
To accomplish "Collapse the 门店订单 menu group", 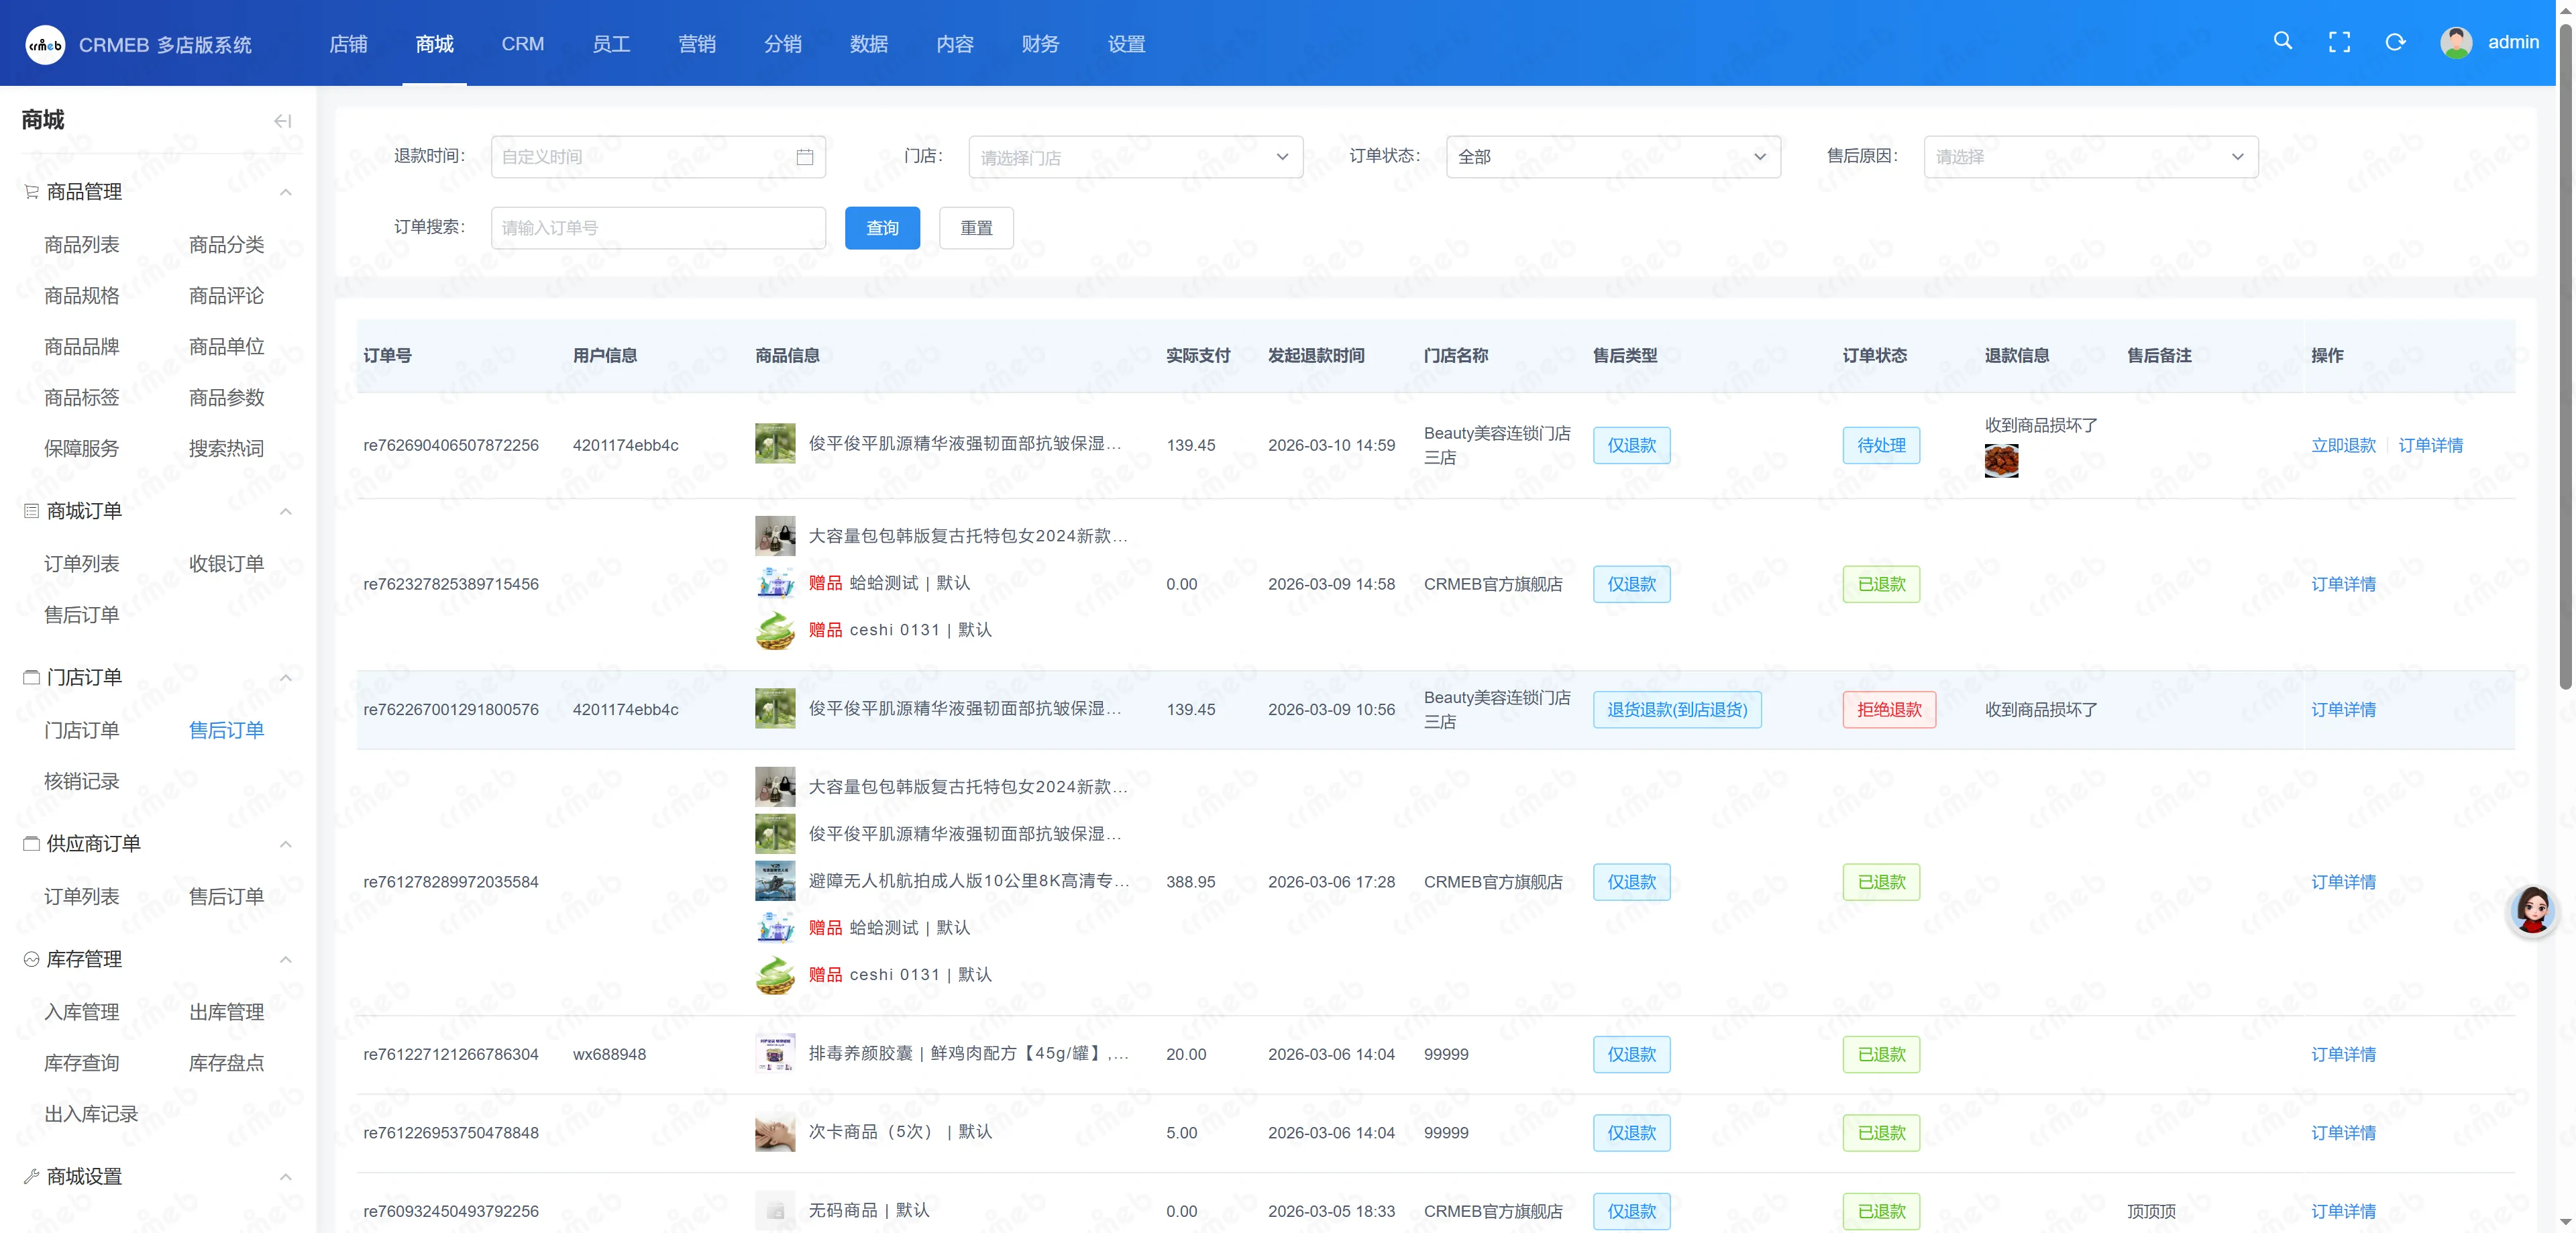I will (285, 677).
